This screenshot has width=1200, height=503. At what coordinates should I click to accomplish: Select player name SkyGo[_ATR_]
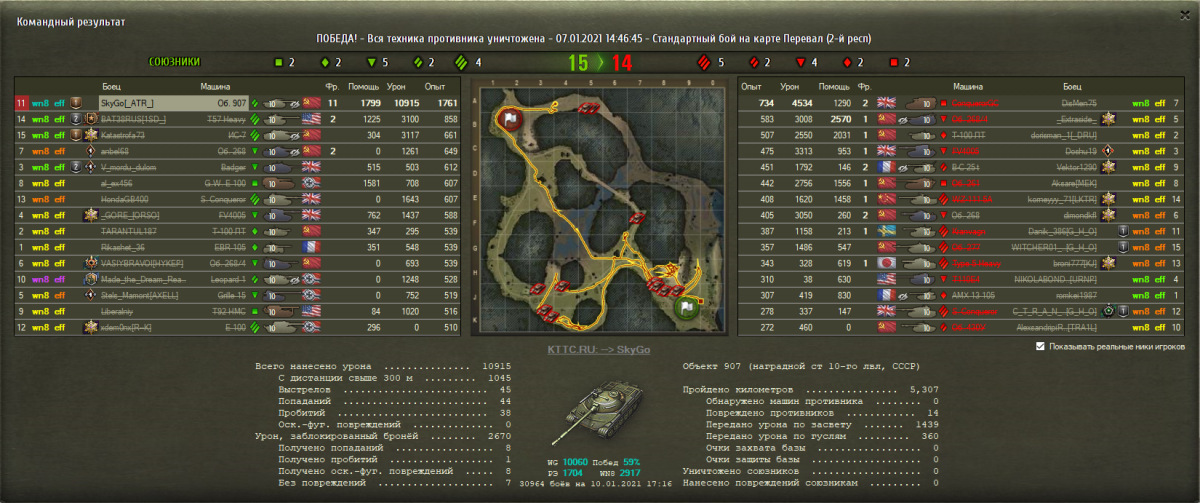pos(127,103)
